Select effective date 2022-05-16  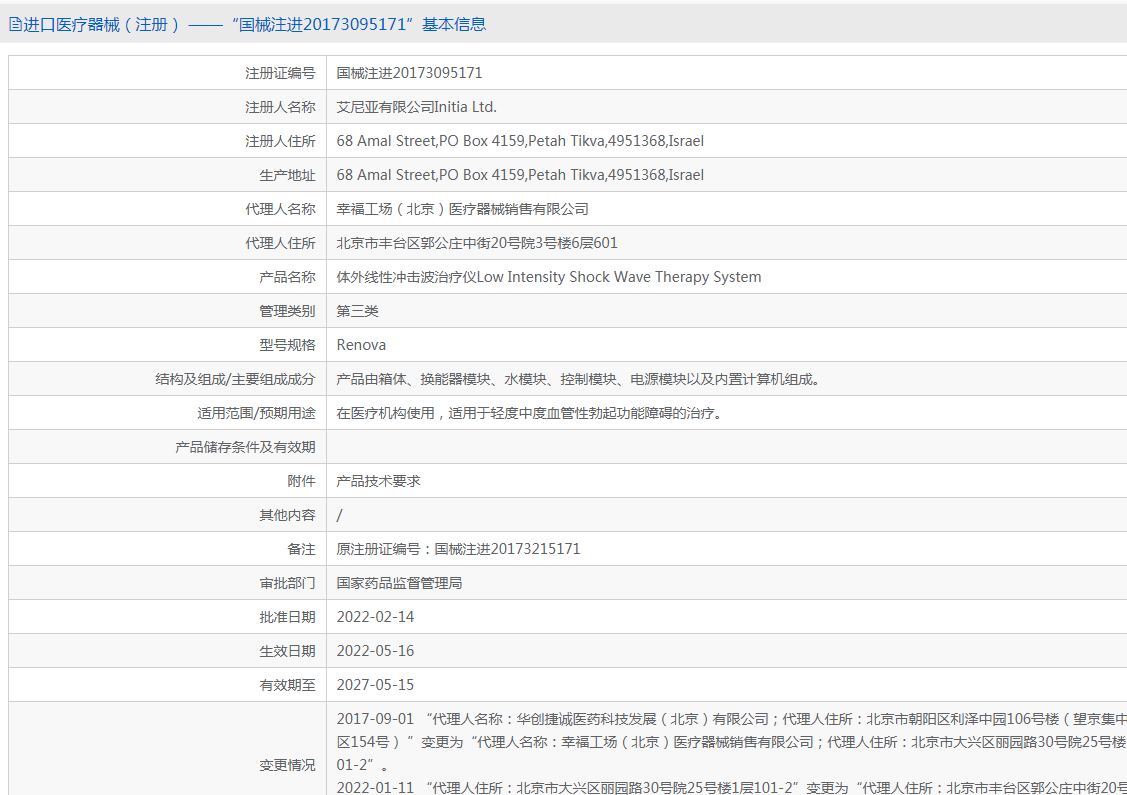tap(375, 651)
